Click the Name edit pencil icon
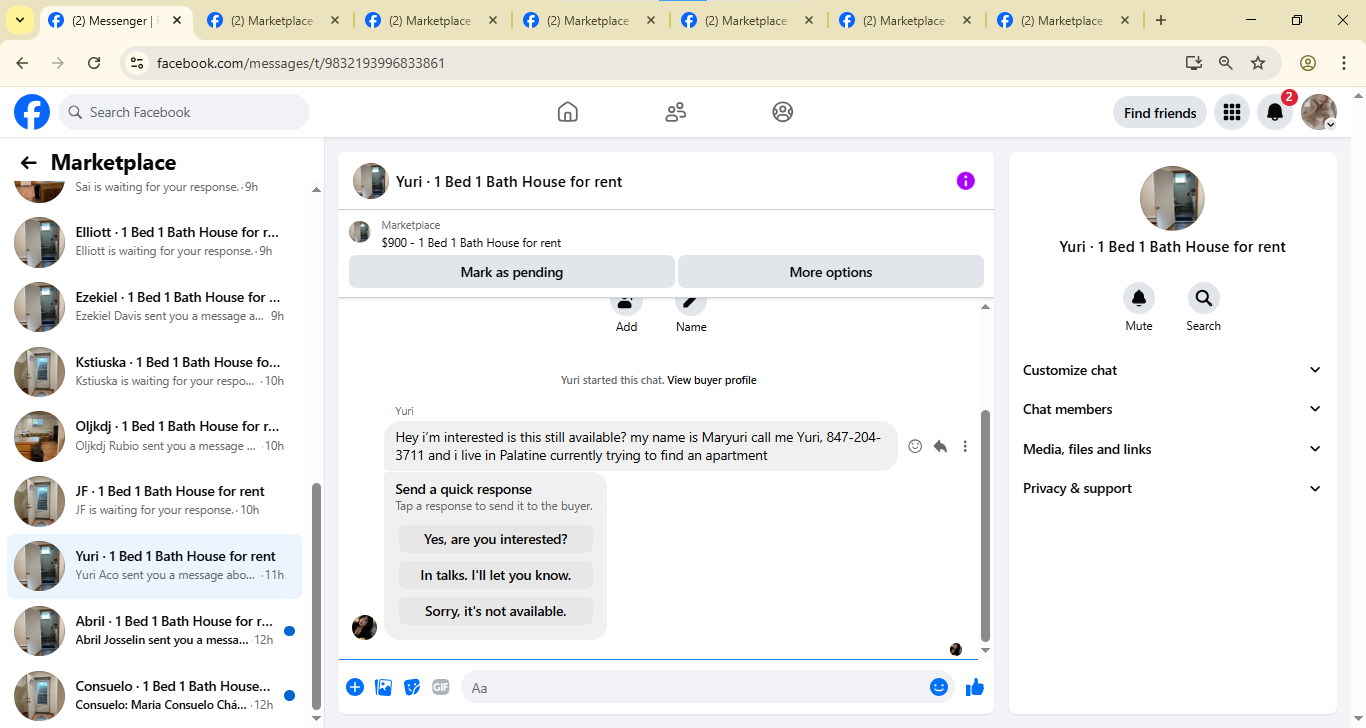 point(691,302)
